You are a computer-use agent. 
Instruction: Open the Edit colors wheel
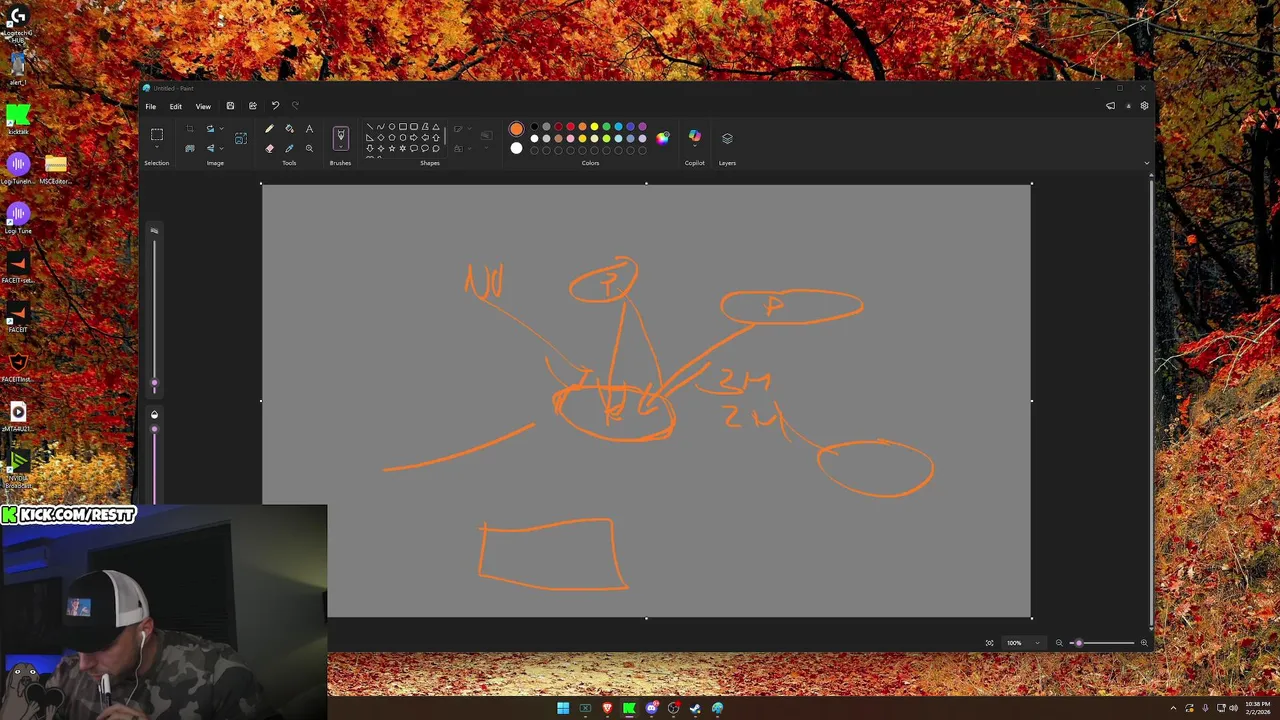[662, 138]
